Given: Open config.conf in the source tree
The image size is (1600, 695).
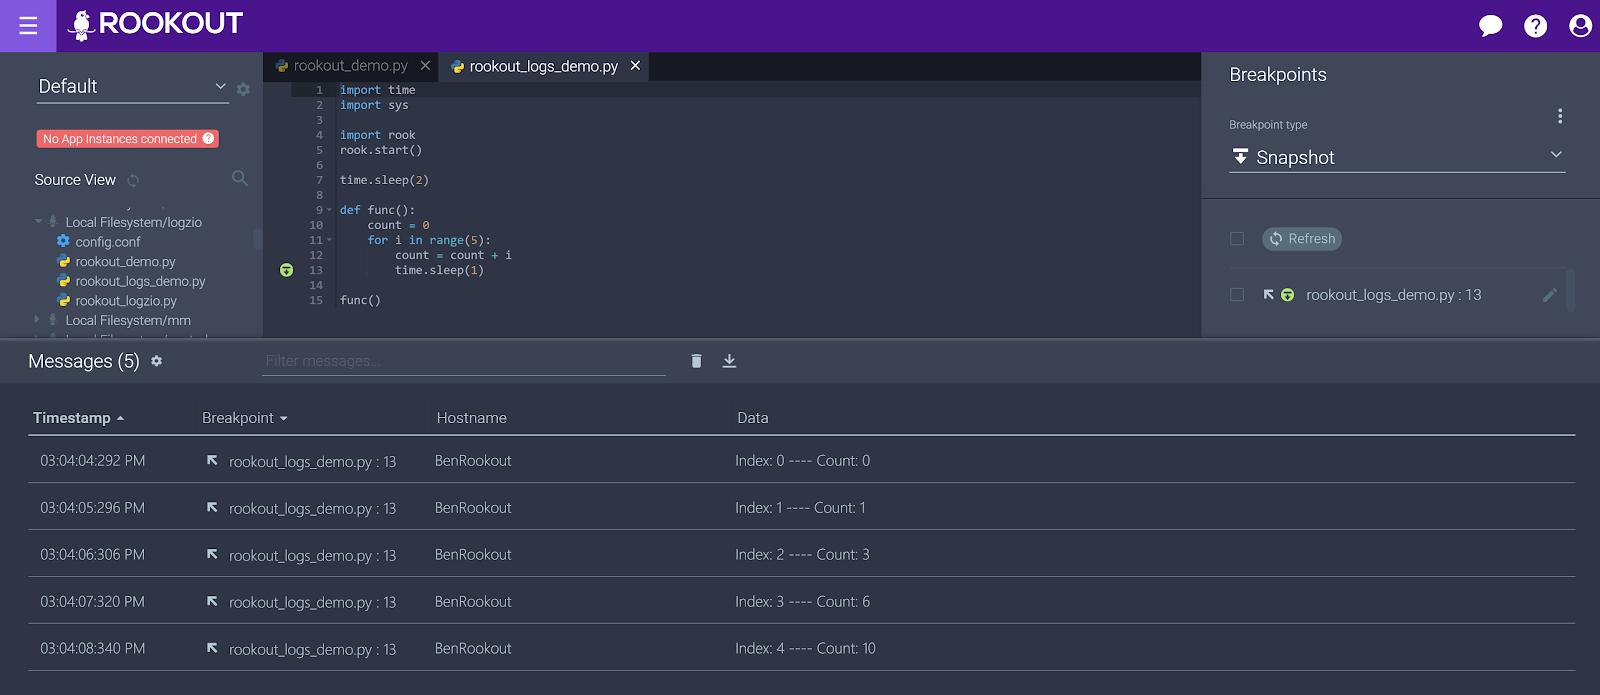Looking at the screenshot, I should 108,242.
